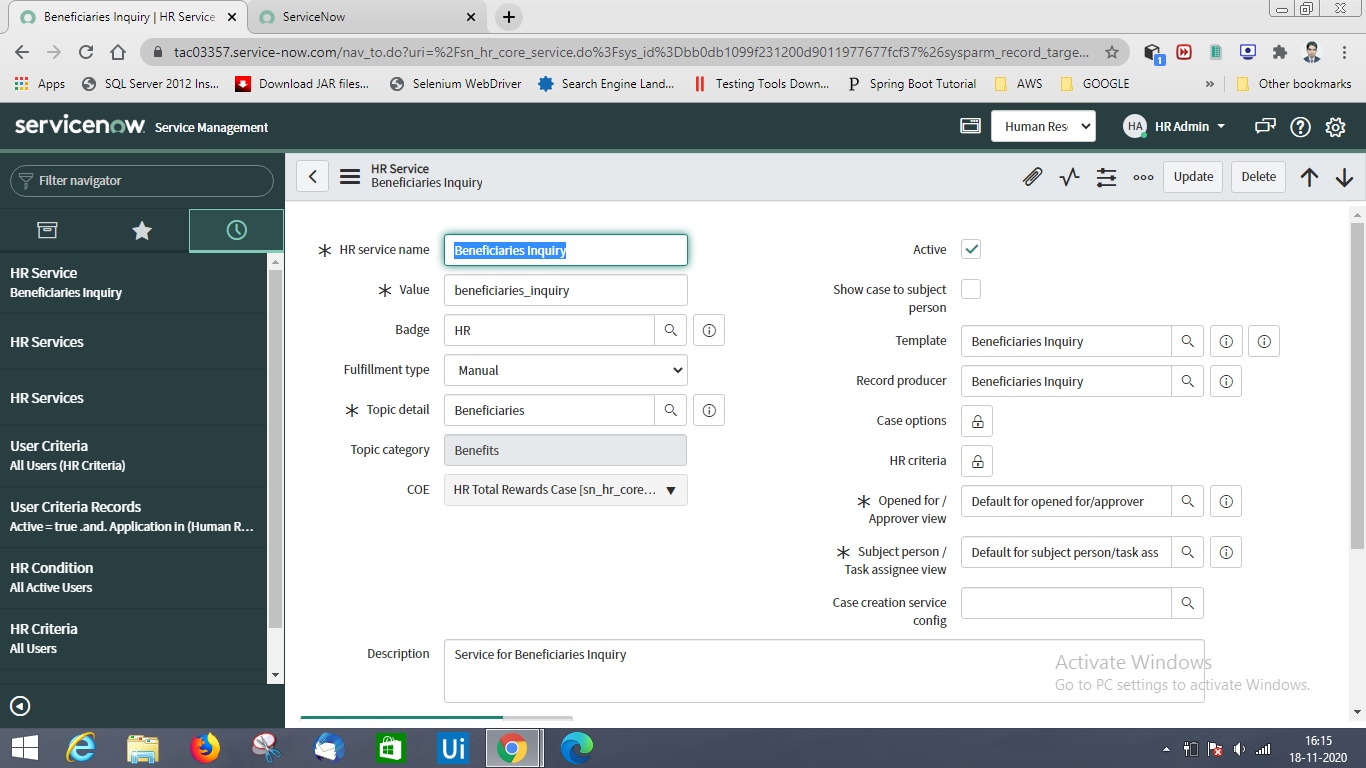Open the form context hamburger menu
This screenshot has width=1366, height=768.
pos(350,177)
